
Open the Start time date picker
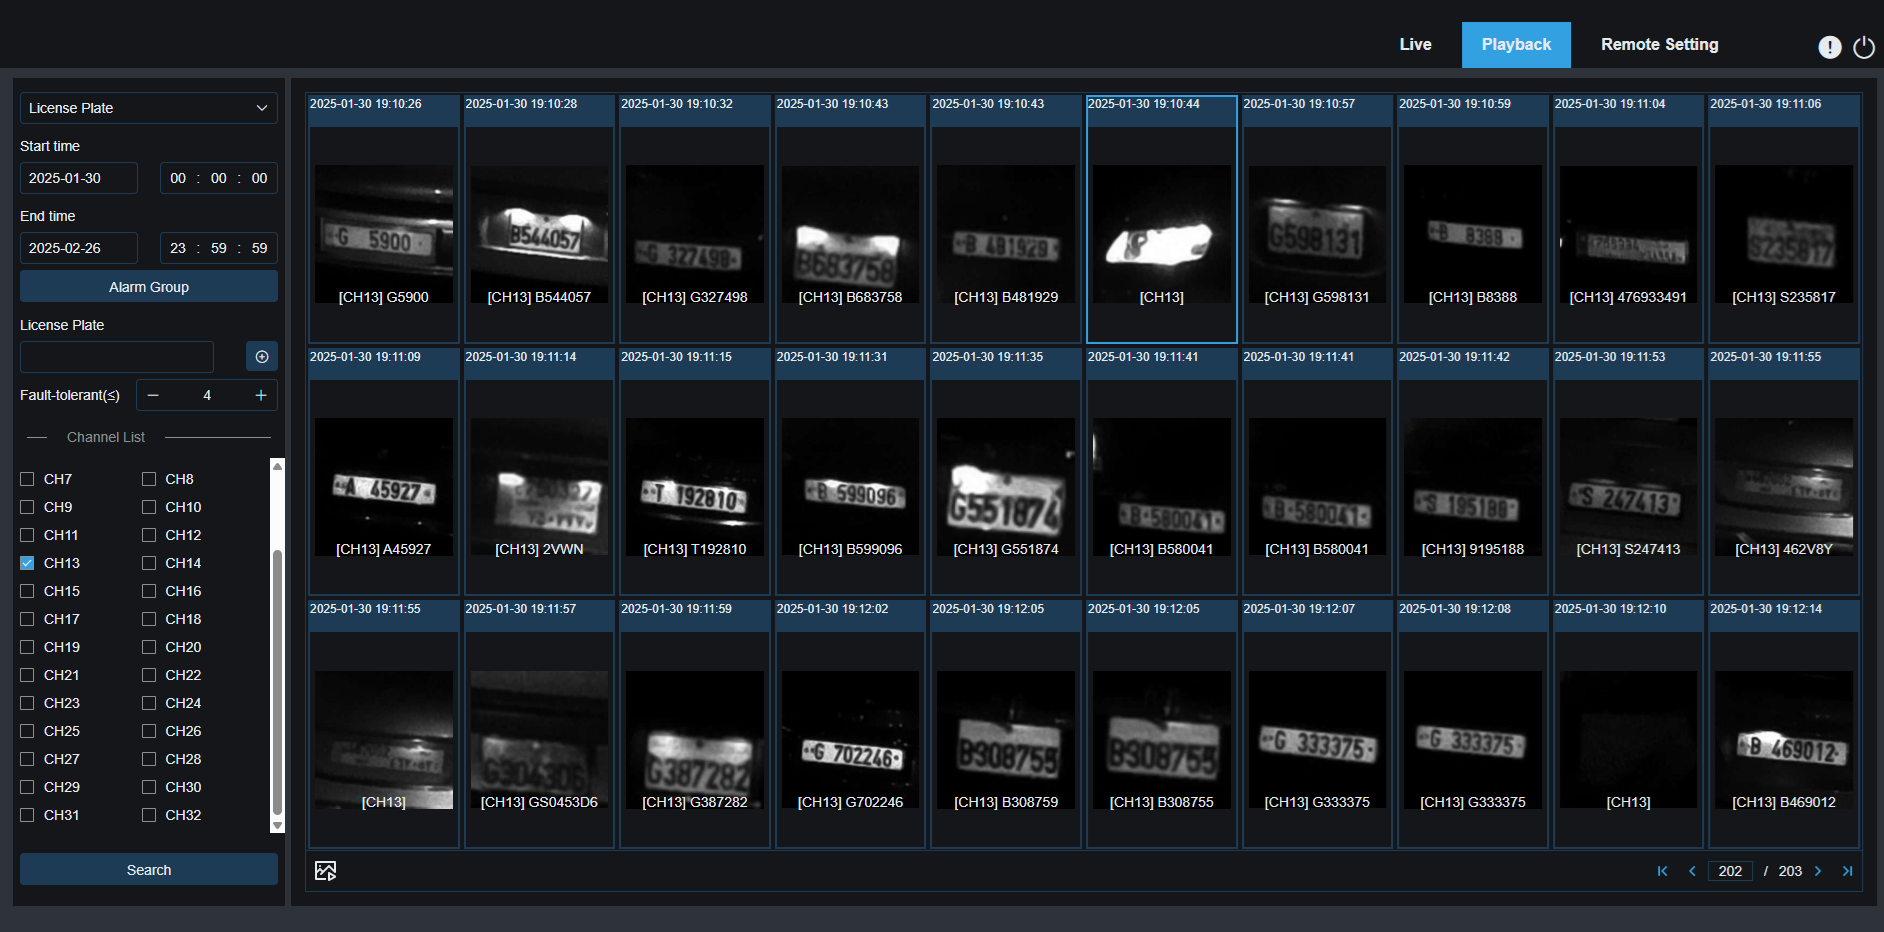79,178
